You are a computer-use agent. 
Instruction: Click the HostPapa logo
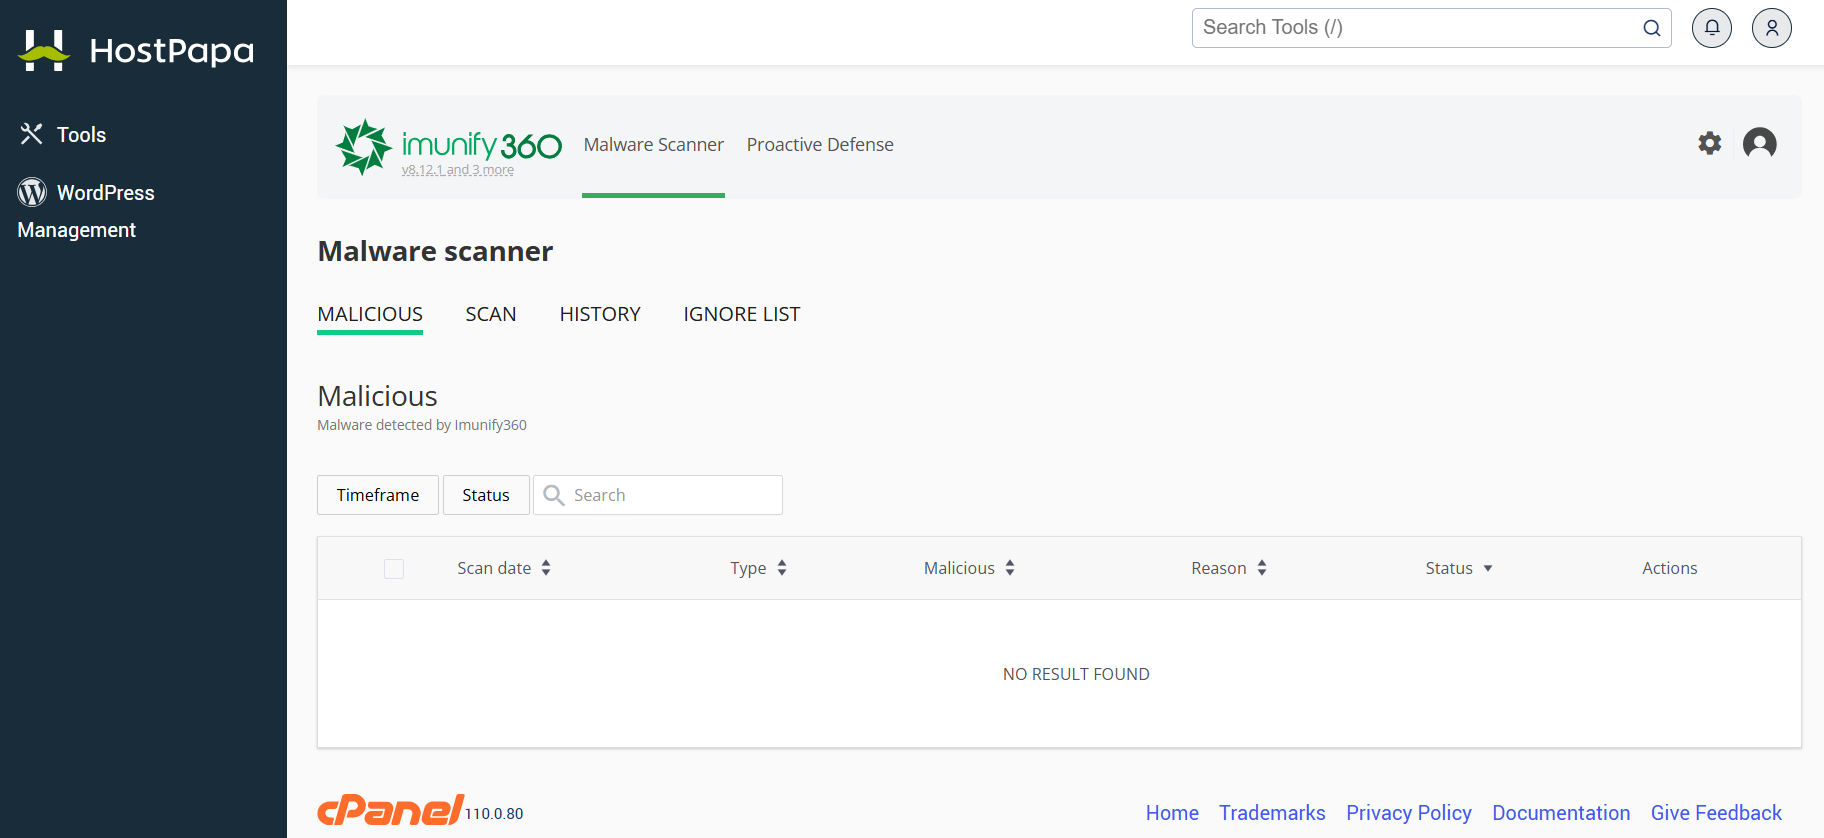[136, 50]
